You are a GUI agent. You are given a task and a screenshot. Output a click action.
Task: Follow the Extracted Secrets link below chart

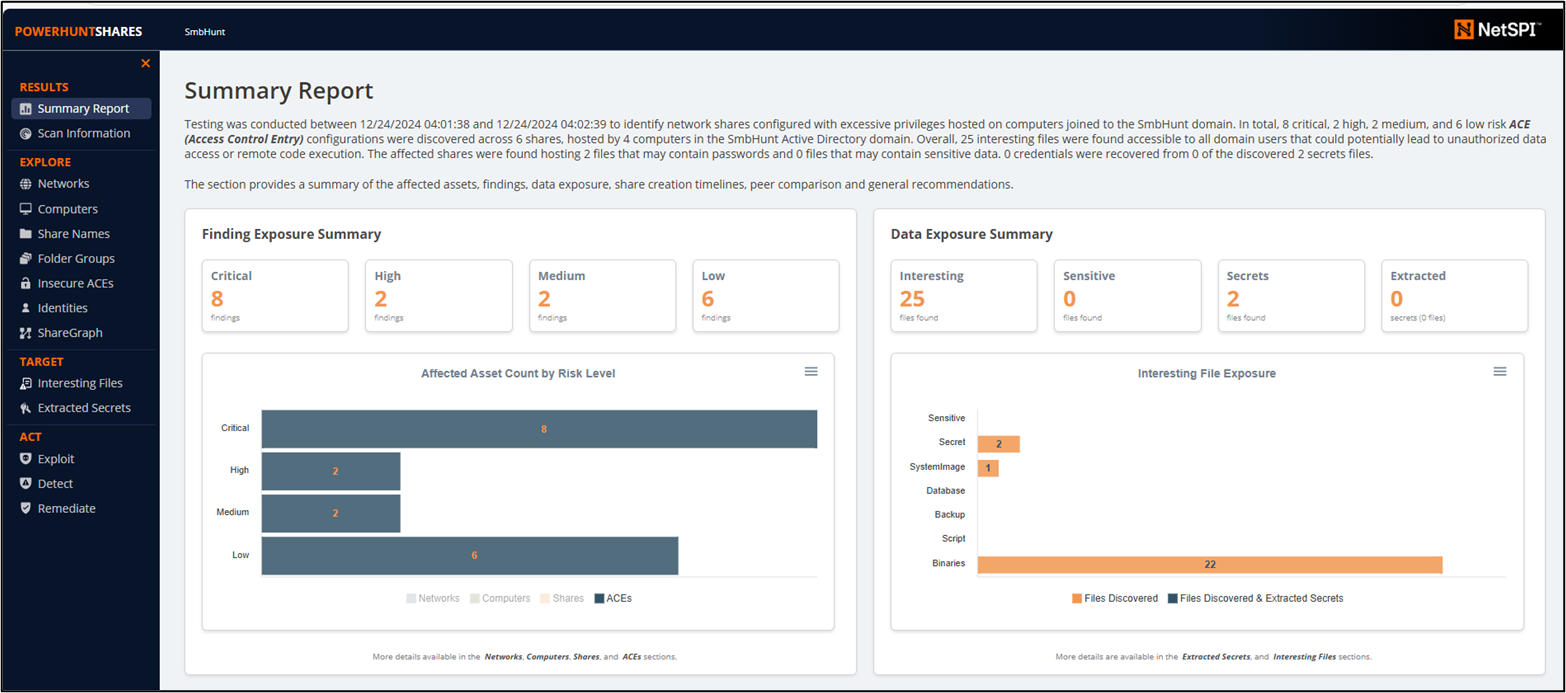pos(1215,657)
